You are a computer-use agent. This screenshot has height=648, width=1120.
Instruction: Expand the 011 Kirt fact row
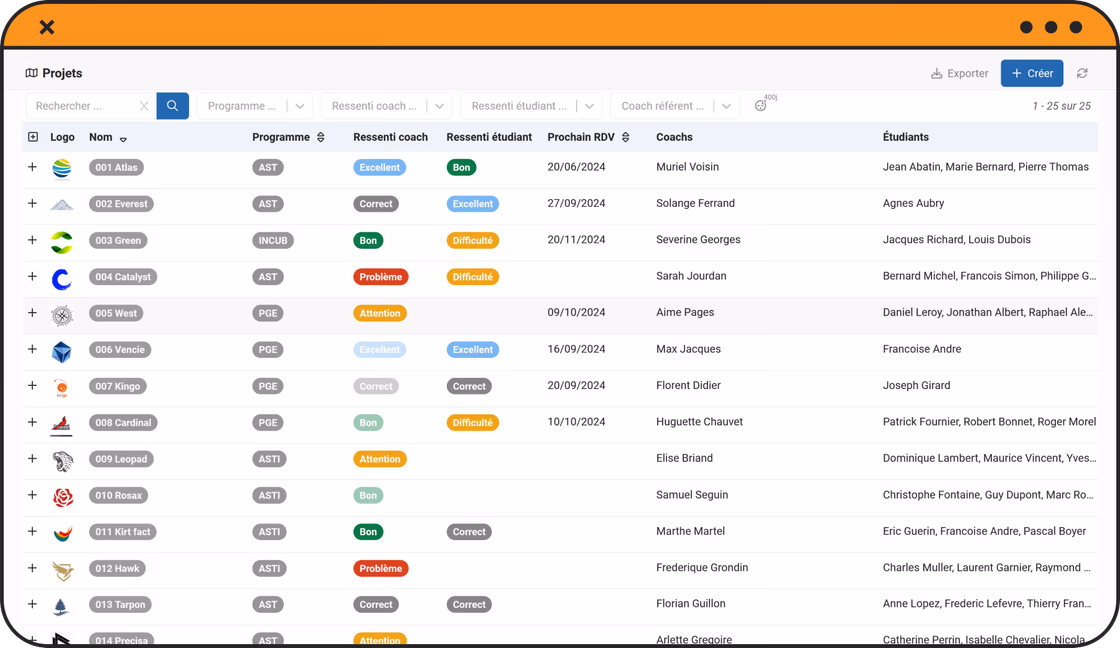[x=32, y=531]
